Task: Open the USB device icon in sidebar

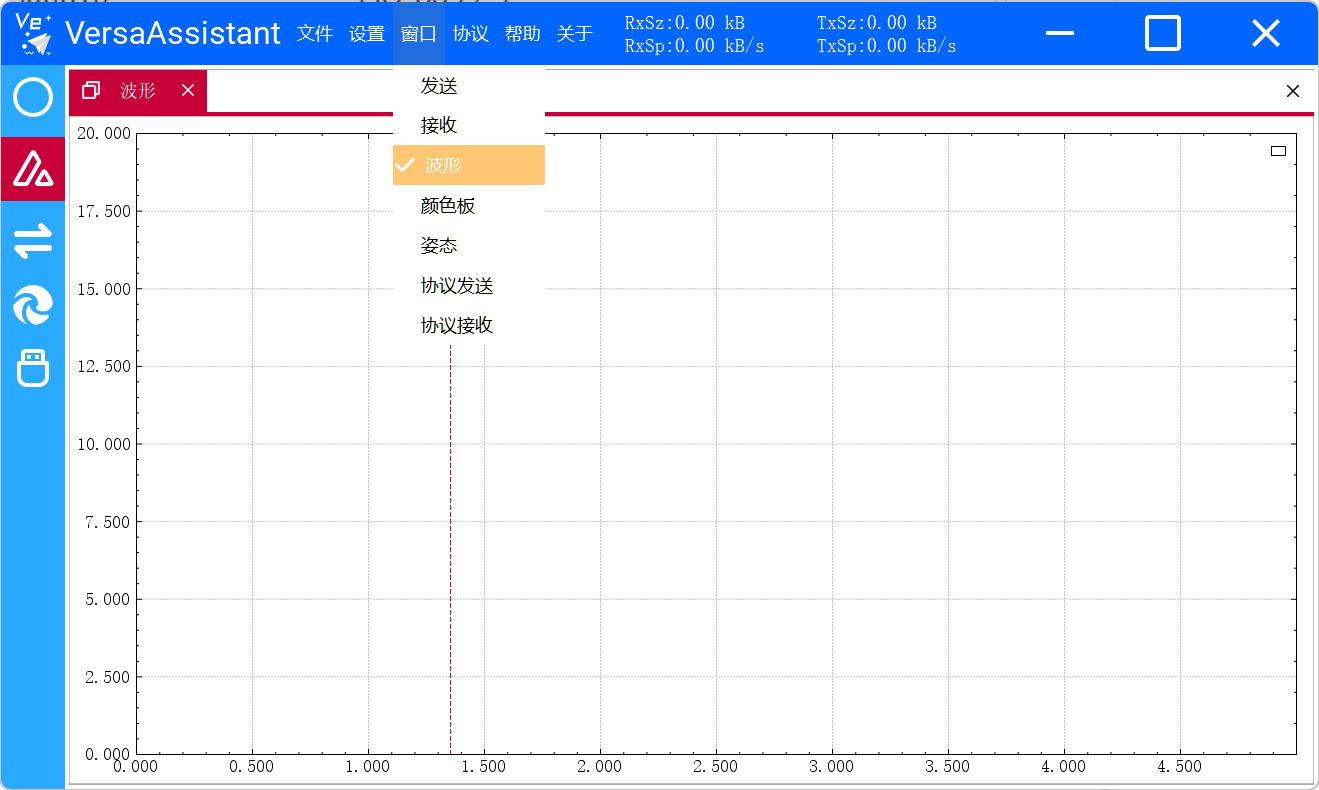Action: (33, 368)
